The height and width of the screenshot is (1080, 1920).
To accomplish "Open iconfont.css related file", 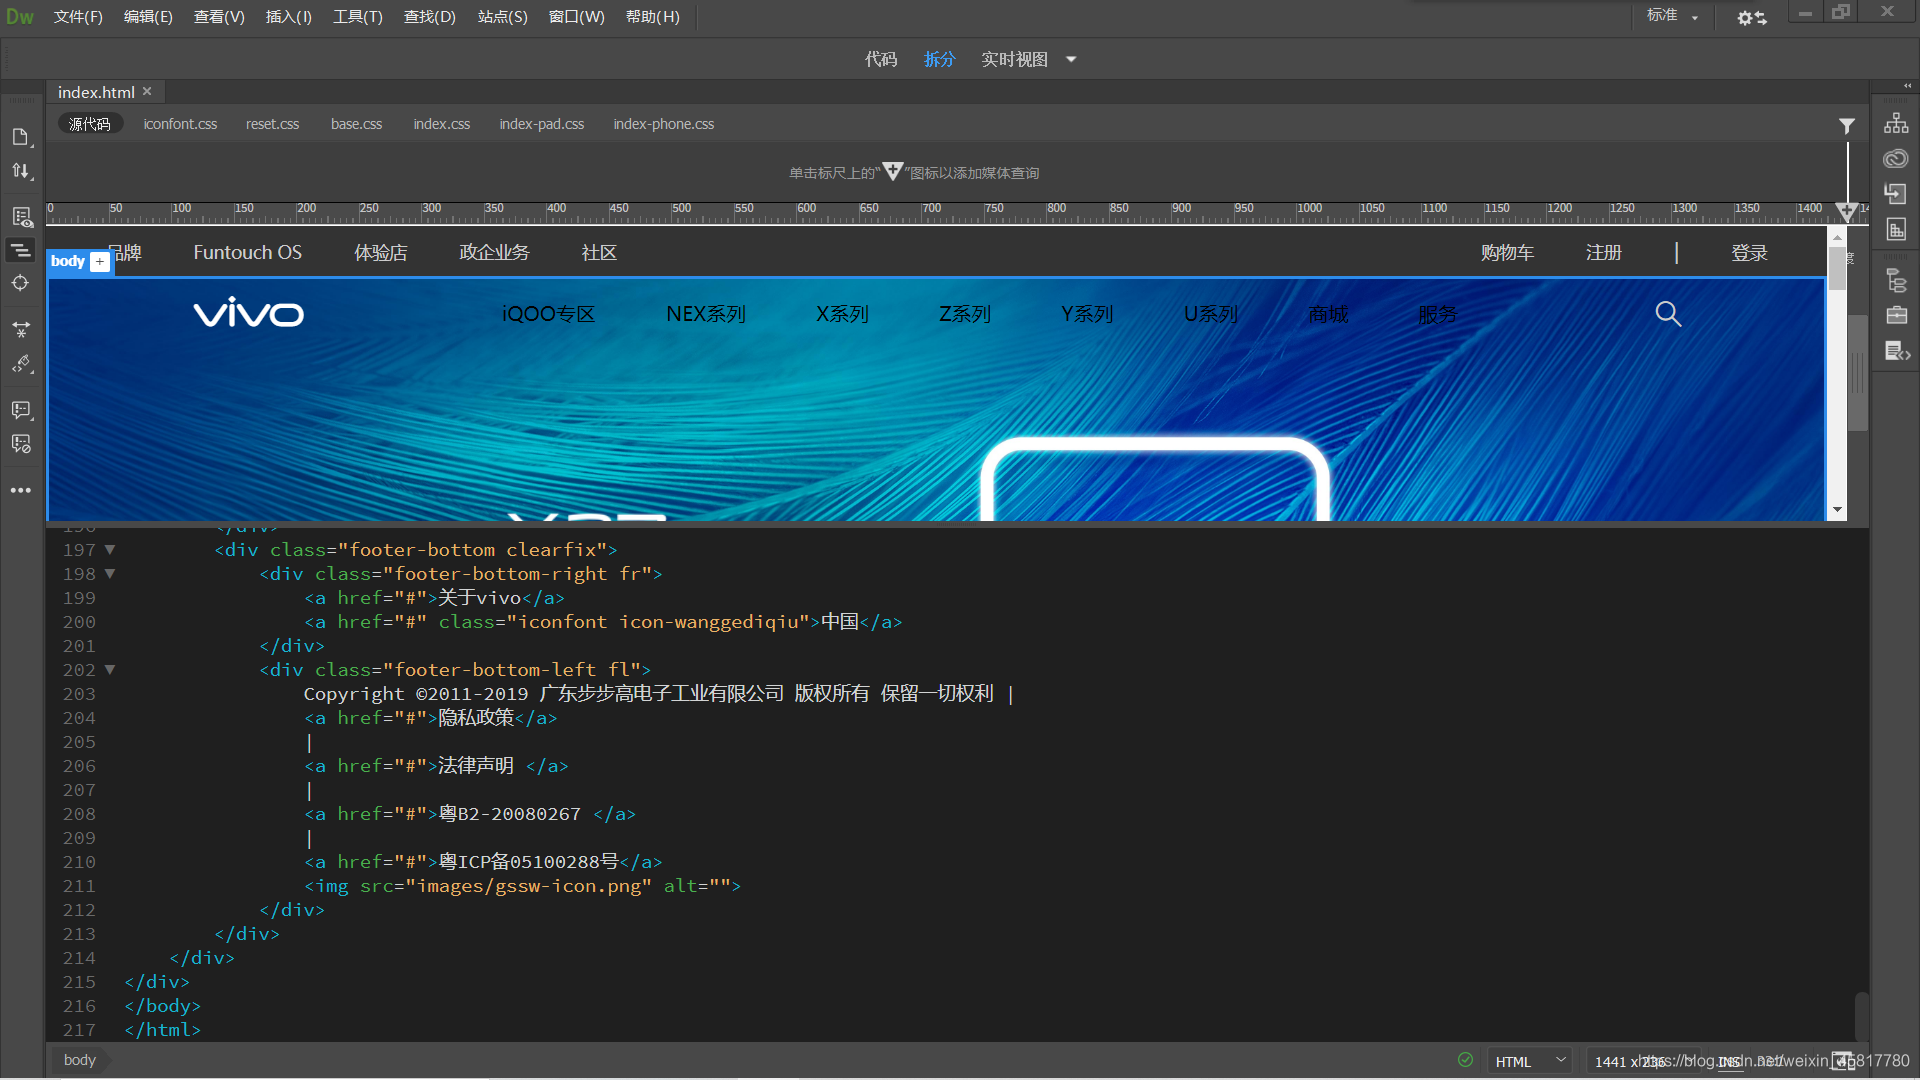I will pos(180,124).
